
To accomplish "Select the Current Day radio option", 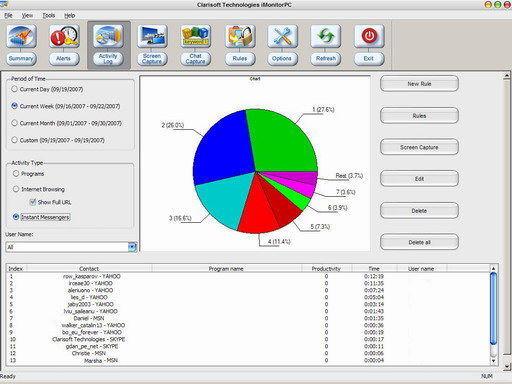I will (x=14, y=89).
